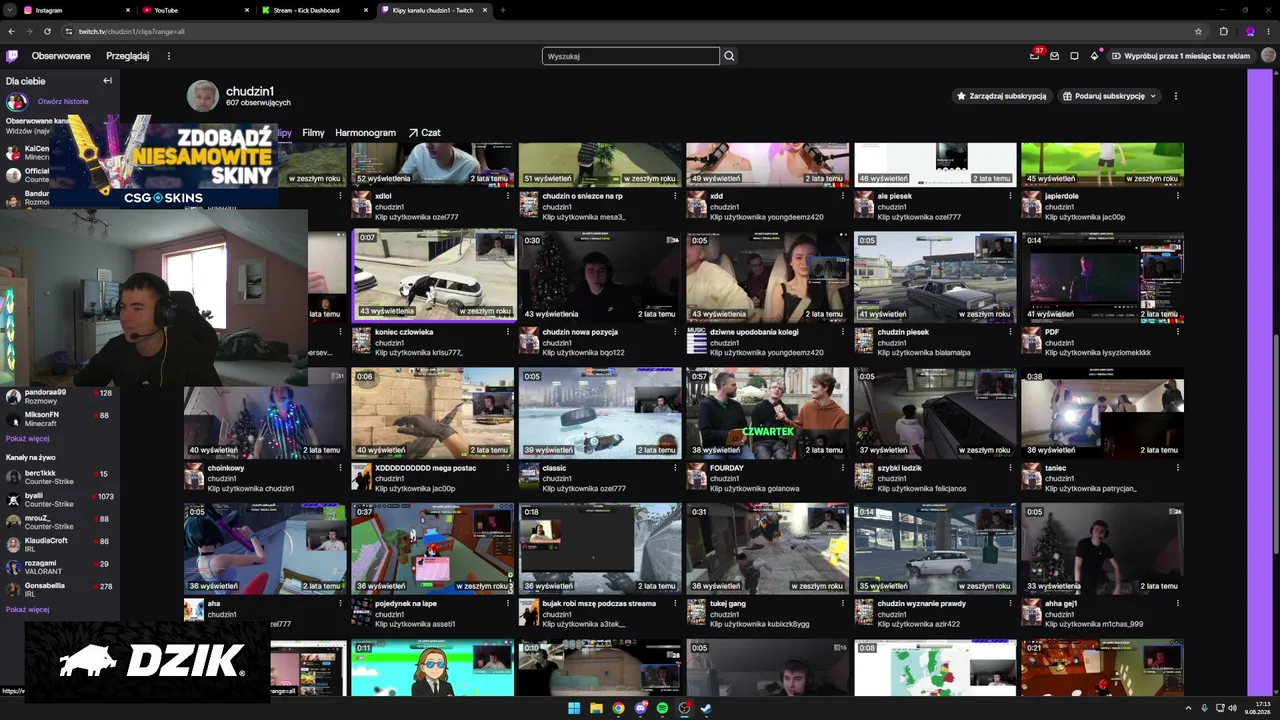Open the Czat popout link
The height and width of the screenshot is (720, 1280).
(x=424, y=132)
